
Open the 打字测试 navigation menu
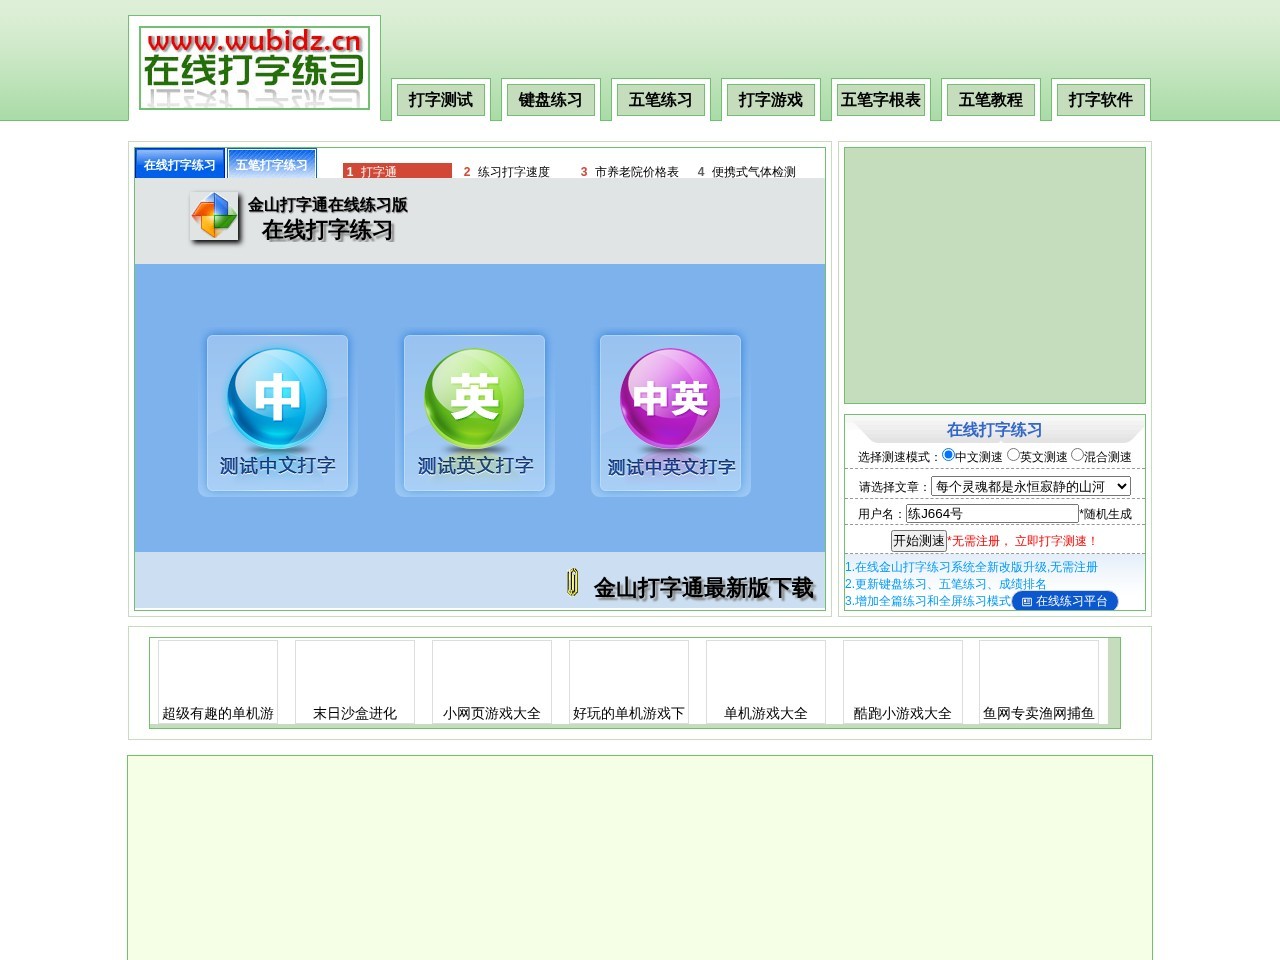[441, 100]
